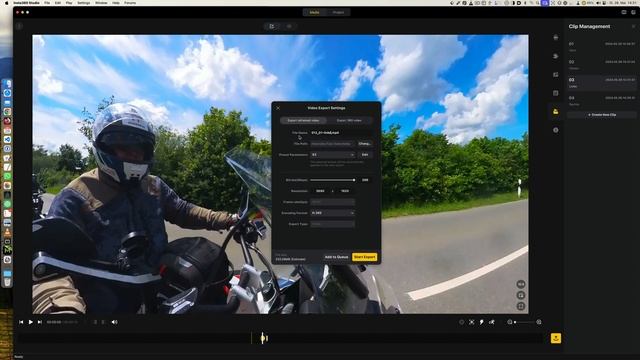Click the Create New Clip button
This screenshot has width=640, height=360.
click(x=602, y=115)
